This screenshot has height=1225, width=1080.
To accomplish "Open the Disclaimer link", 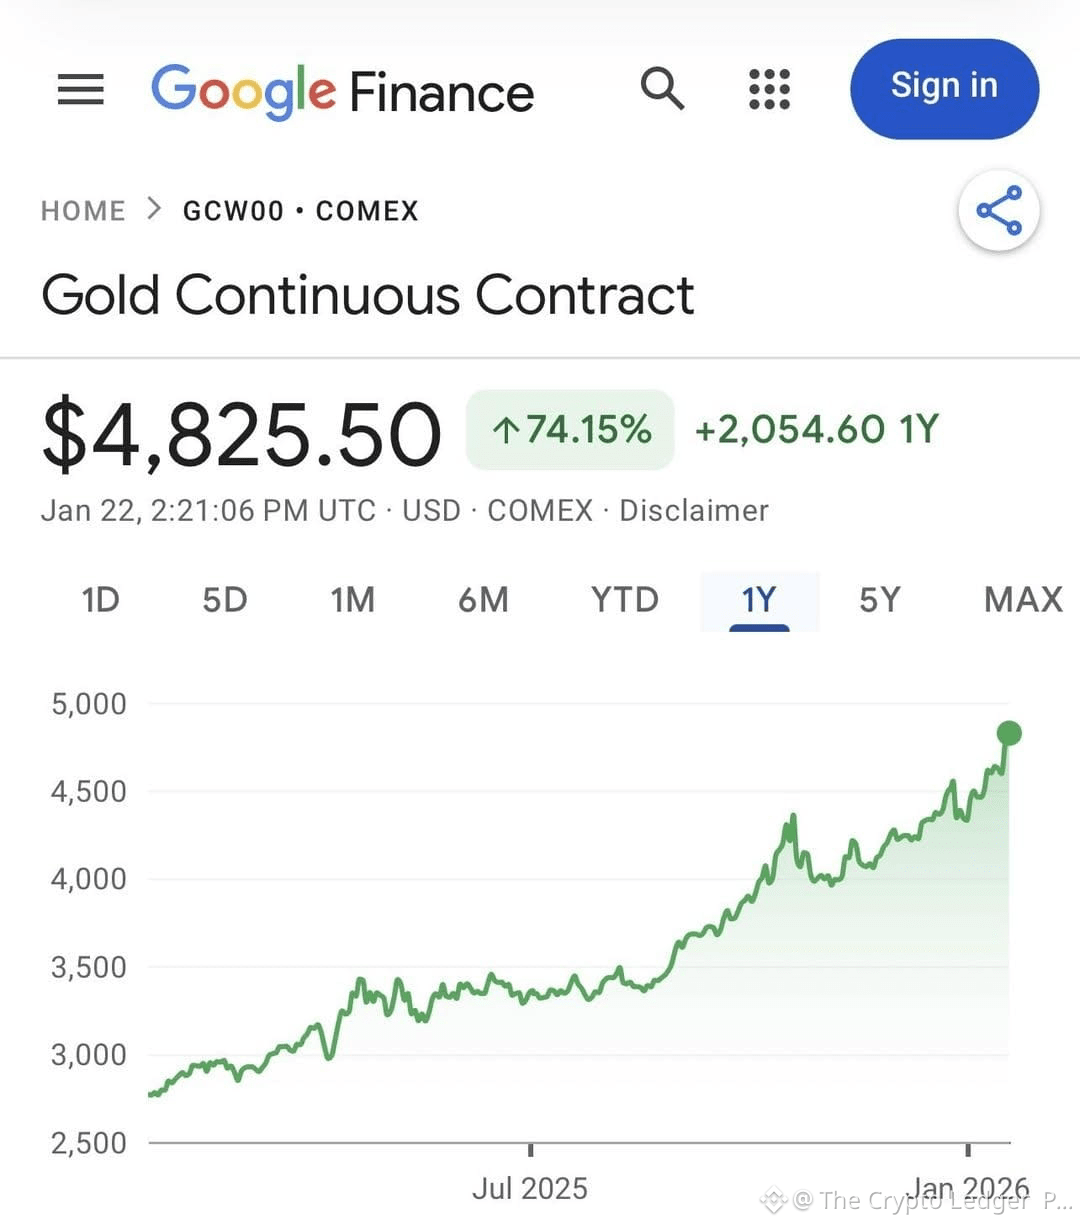I will (x=693, y=510).
